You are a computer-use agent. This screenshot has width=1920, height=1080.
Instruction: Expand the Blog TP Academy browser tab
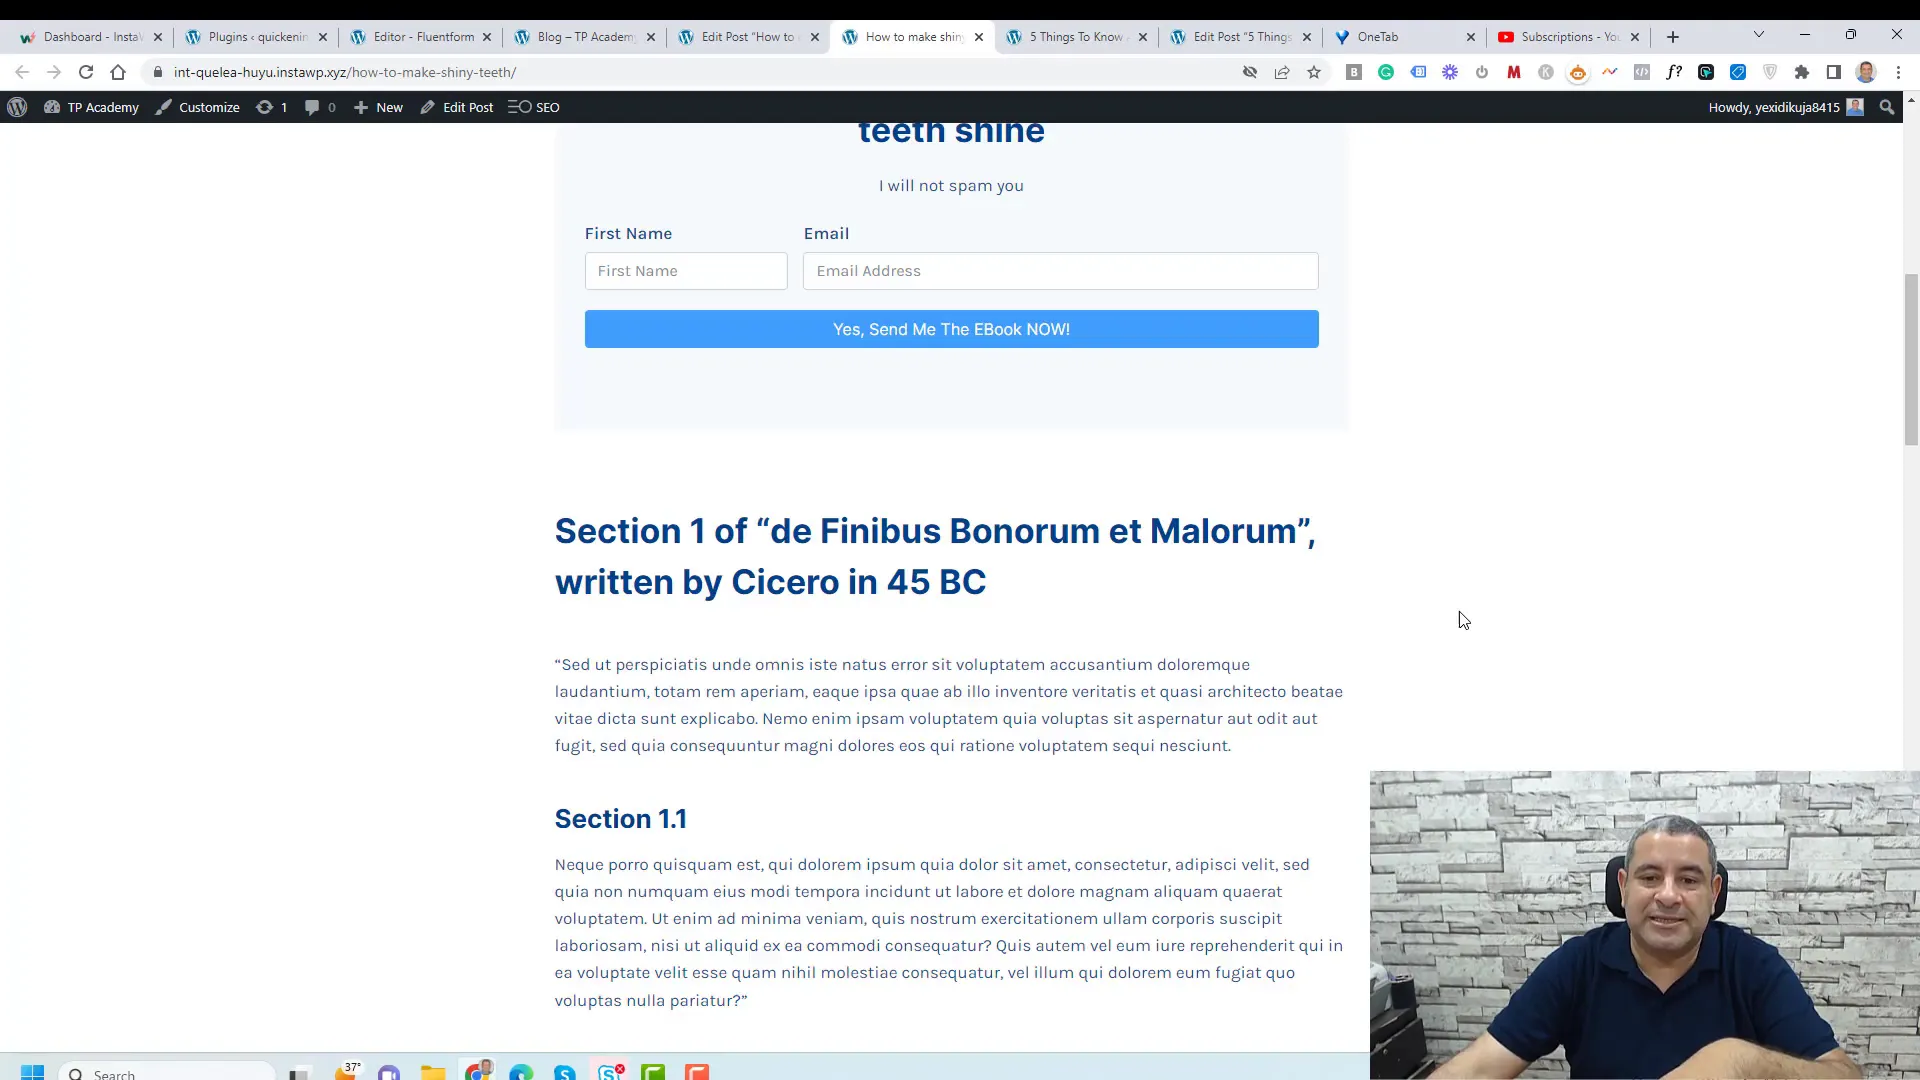point(580,36)
